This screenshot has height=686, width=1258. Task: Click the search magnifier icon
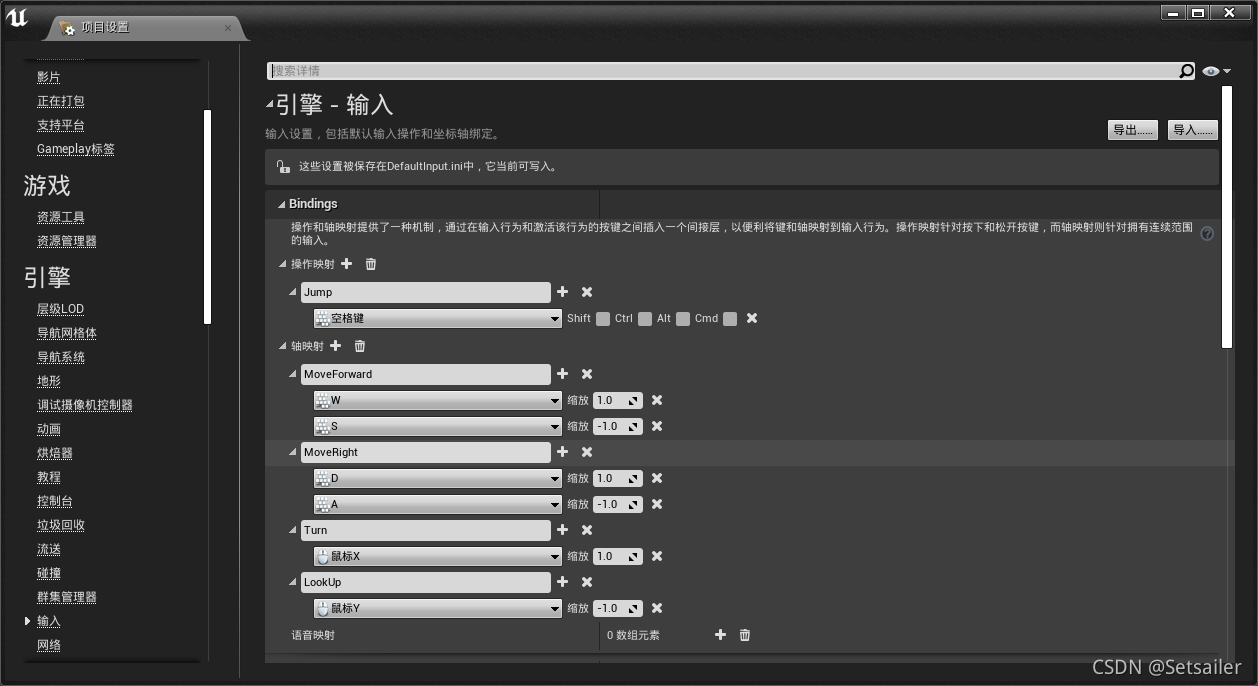coord(1187,71)
